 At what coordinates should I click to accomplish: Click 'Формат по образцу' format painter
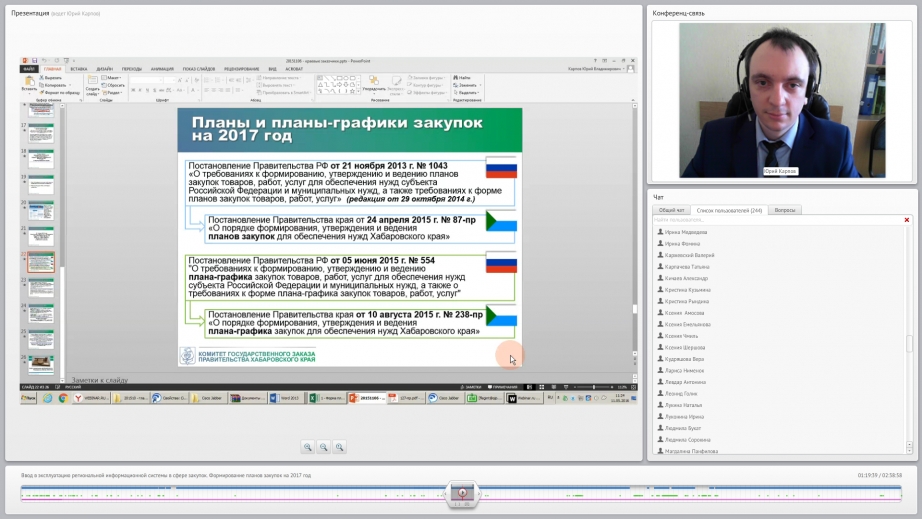pos(59,93)
